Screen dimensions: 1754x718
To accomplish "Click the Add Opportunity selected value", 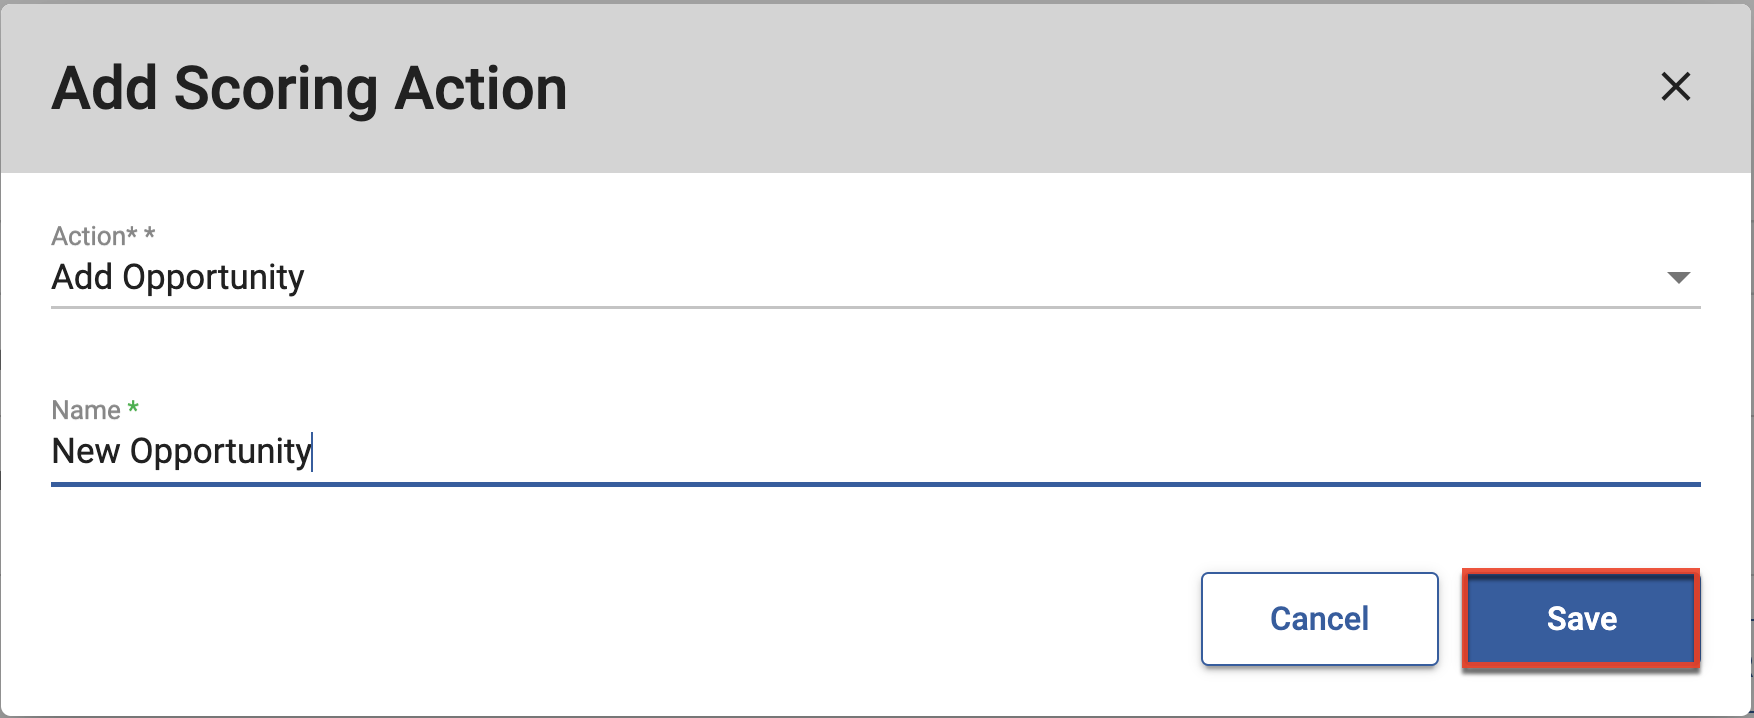I will point(178,277).
